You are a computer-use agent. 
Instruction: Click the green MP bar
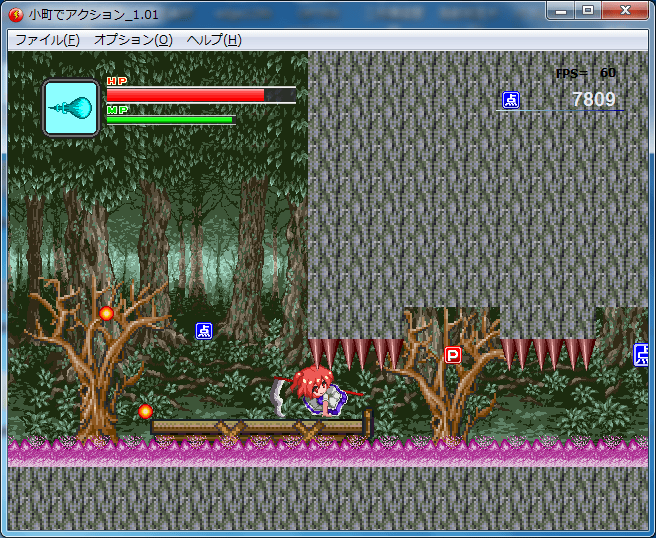click(x=171, y=120)
